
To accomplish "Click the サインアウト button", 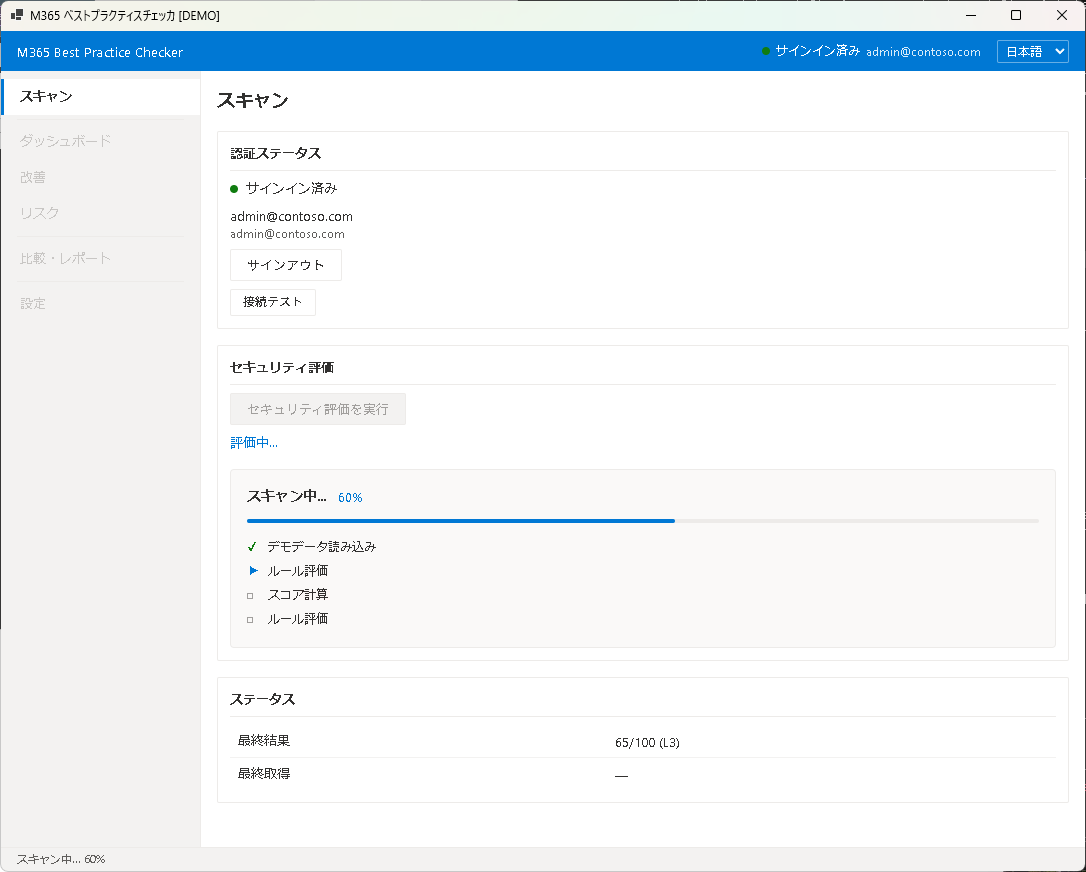I will (x=286, y=265).
